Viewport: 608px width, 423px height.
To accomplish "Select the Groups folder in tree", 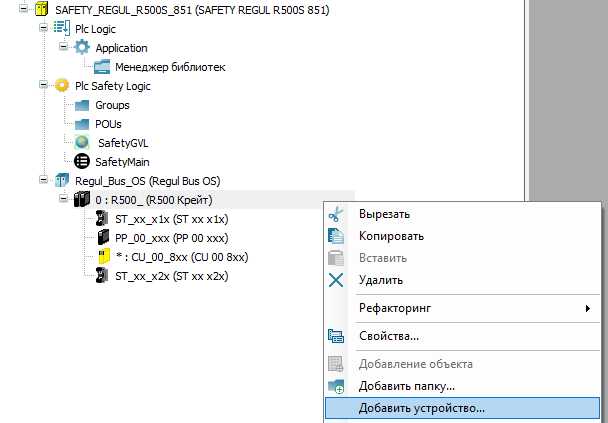I will (x=112, y=105).
